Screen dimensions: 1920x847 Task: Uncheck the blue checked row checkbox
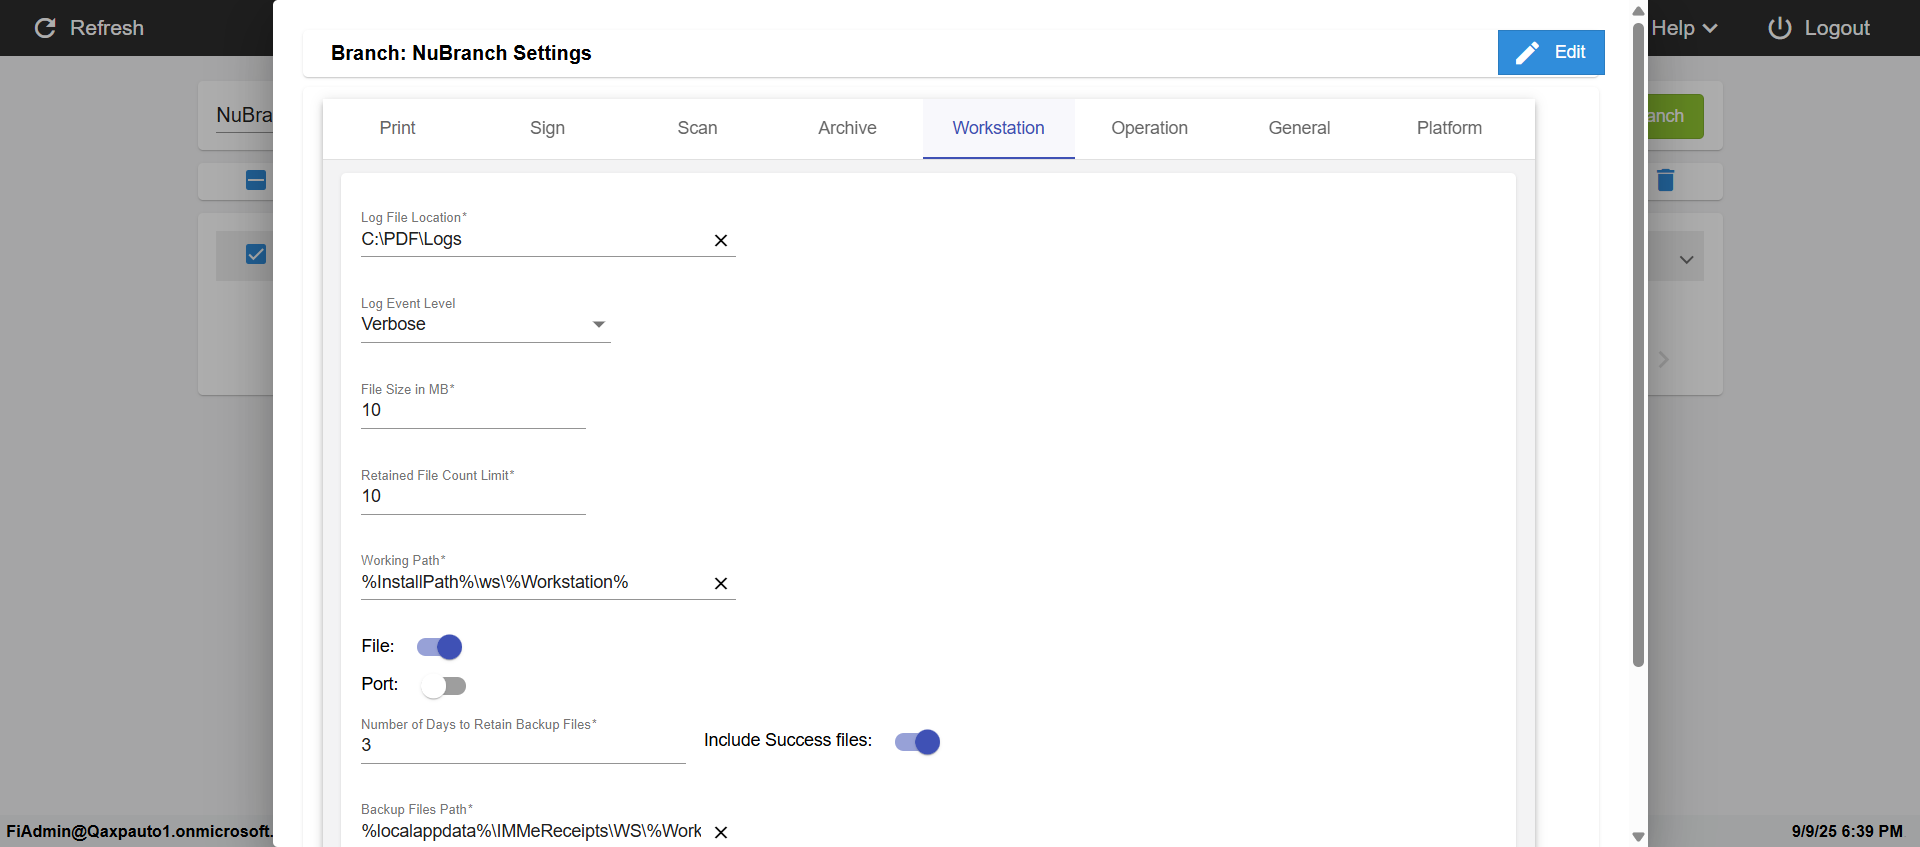click(x=256, y=254)
